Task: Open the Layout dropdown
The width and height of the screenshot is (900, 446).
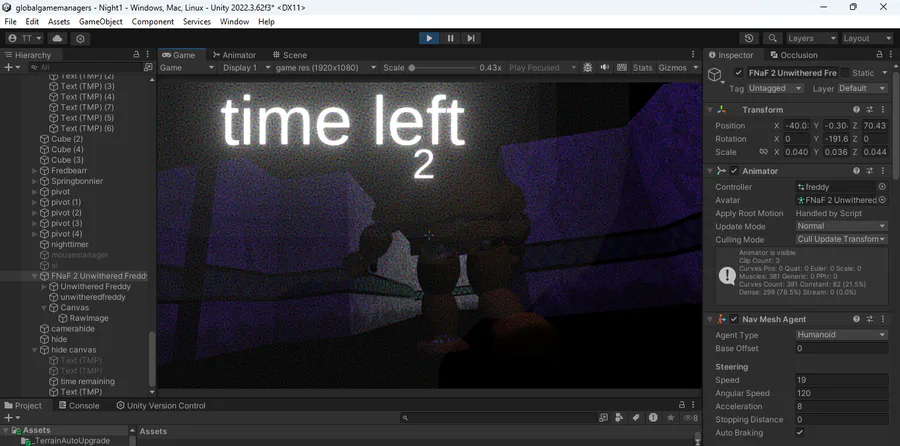Action: tap(867, 38)
